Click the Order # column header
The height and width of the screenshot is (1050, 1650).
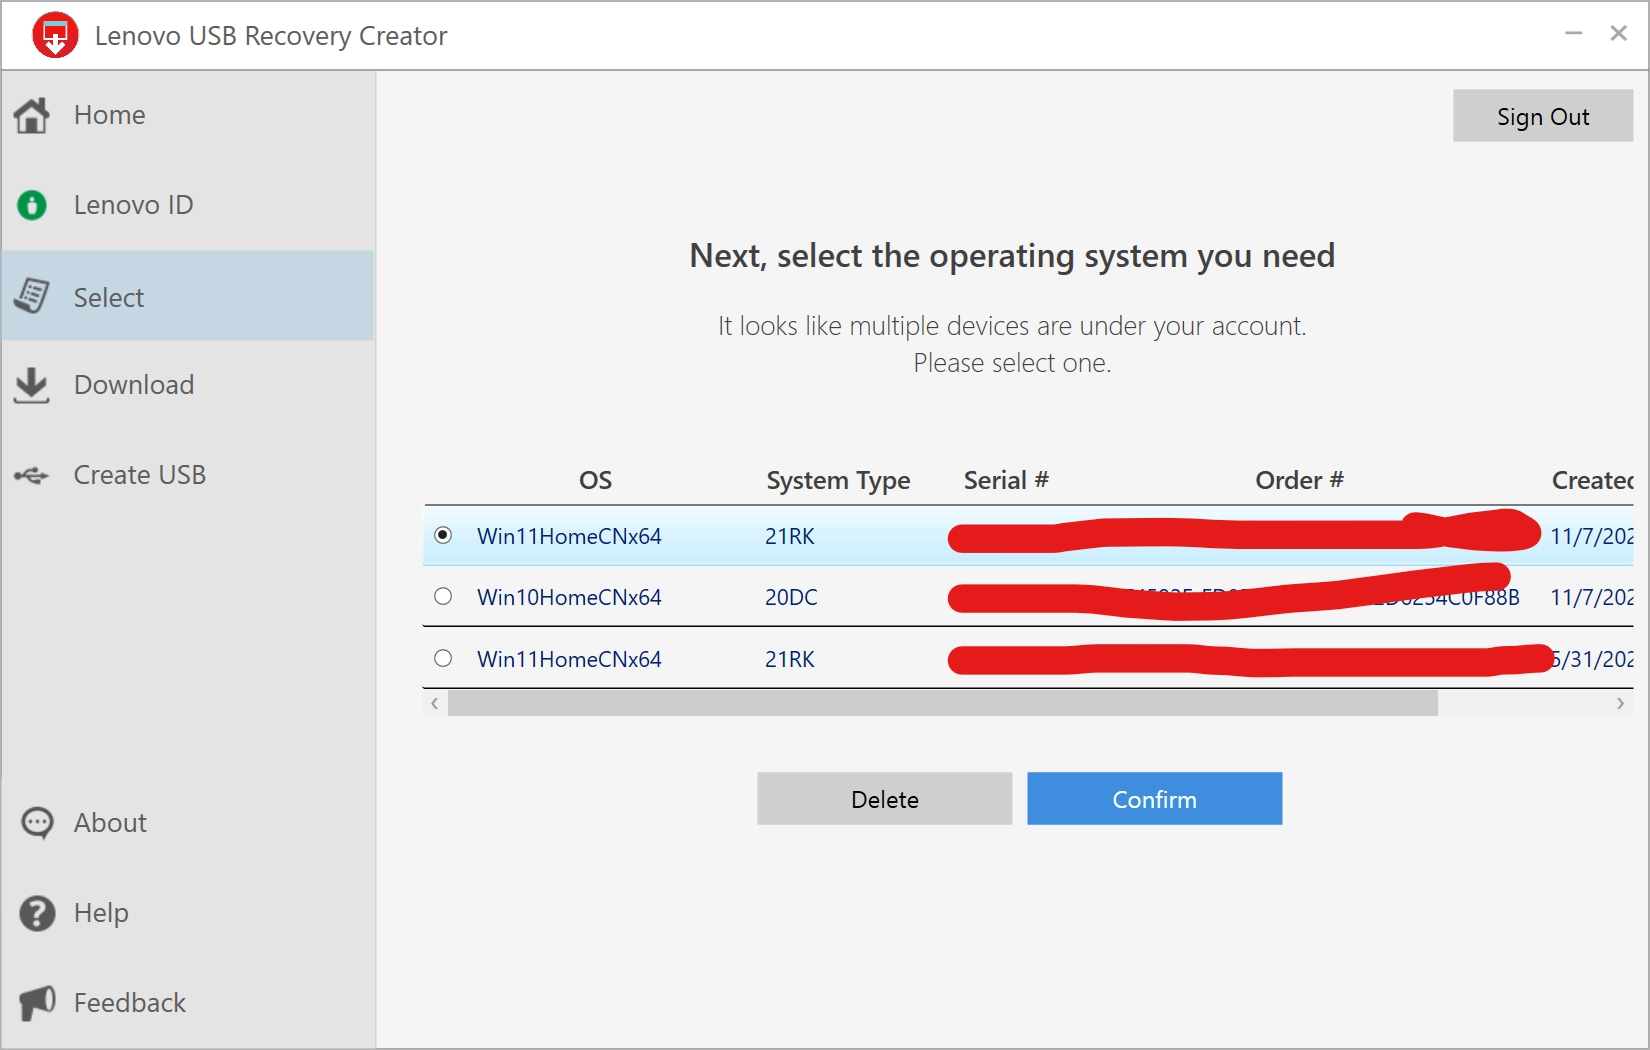point(1299,480)
